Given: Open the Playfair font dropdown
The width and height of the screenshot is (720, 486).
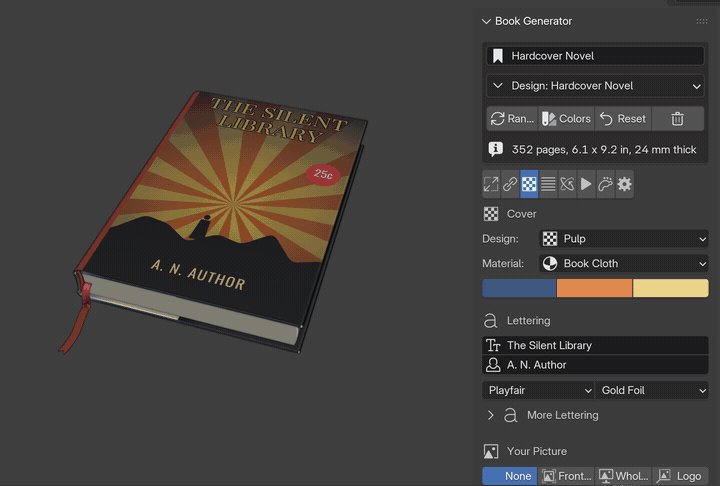Looking at the screenshot, I should [538, 390].
